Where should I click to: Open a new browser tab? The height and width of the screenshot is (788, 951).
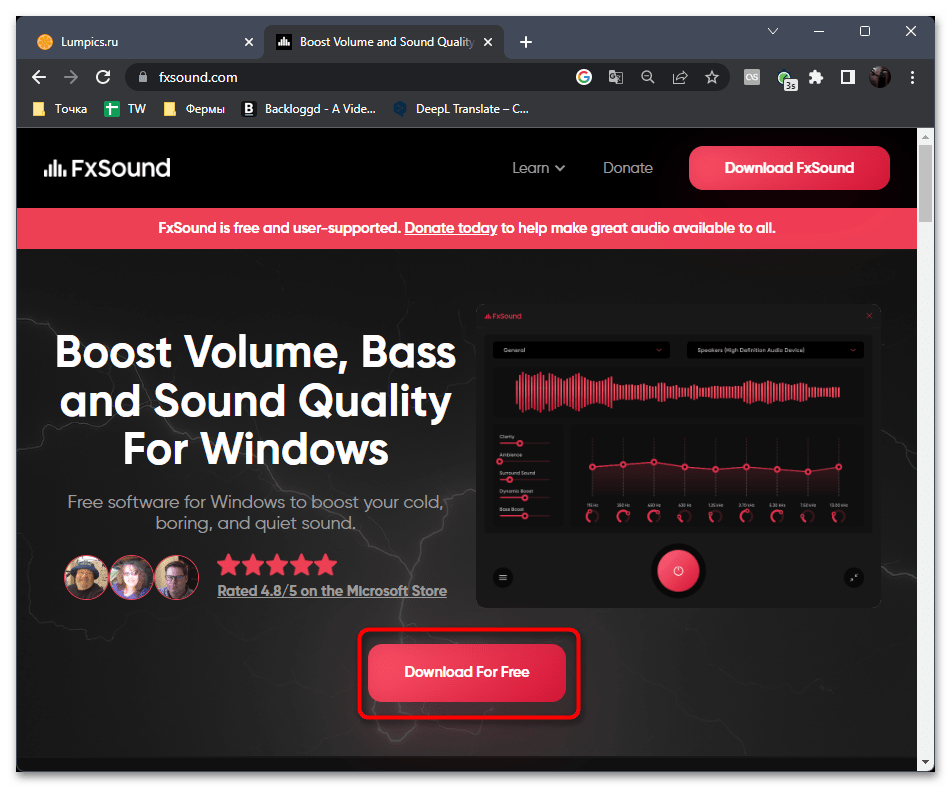point(526,42)
